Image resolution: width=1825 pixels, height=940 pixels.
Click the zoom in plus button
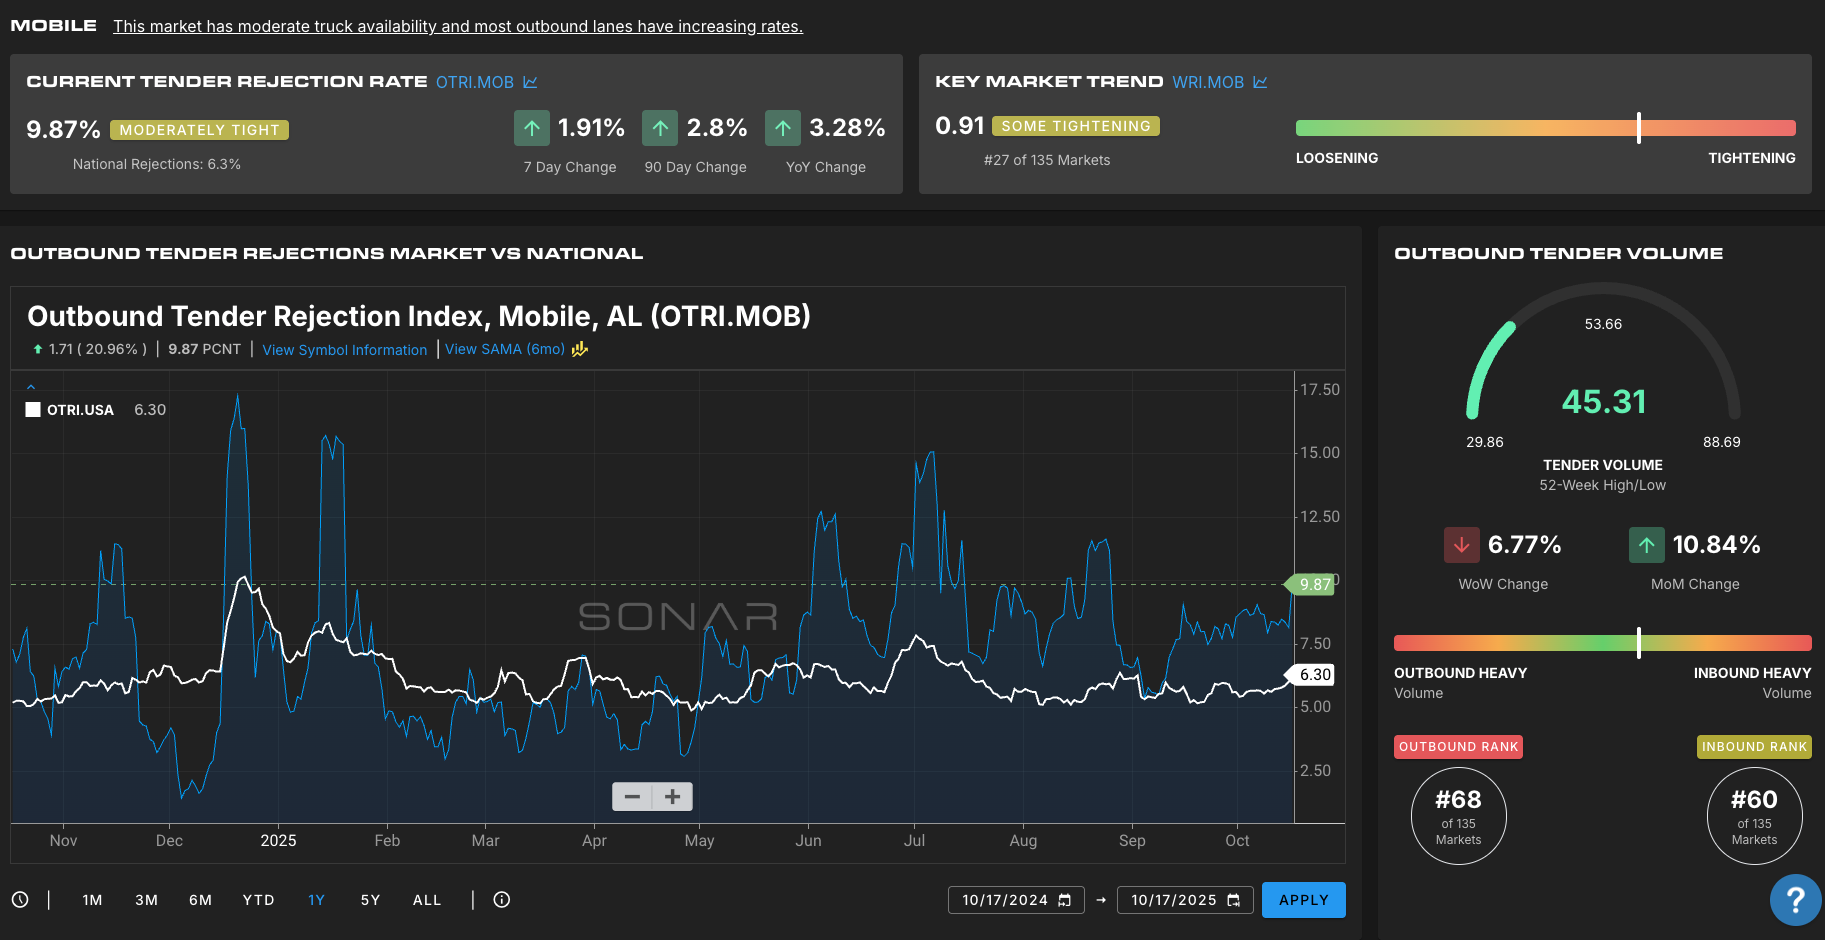(x=673, y=797)
